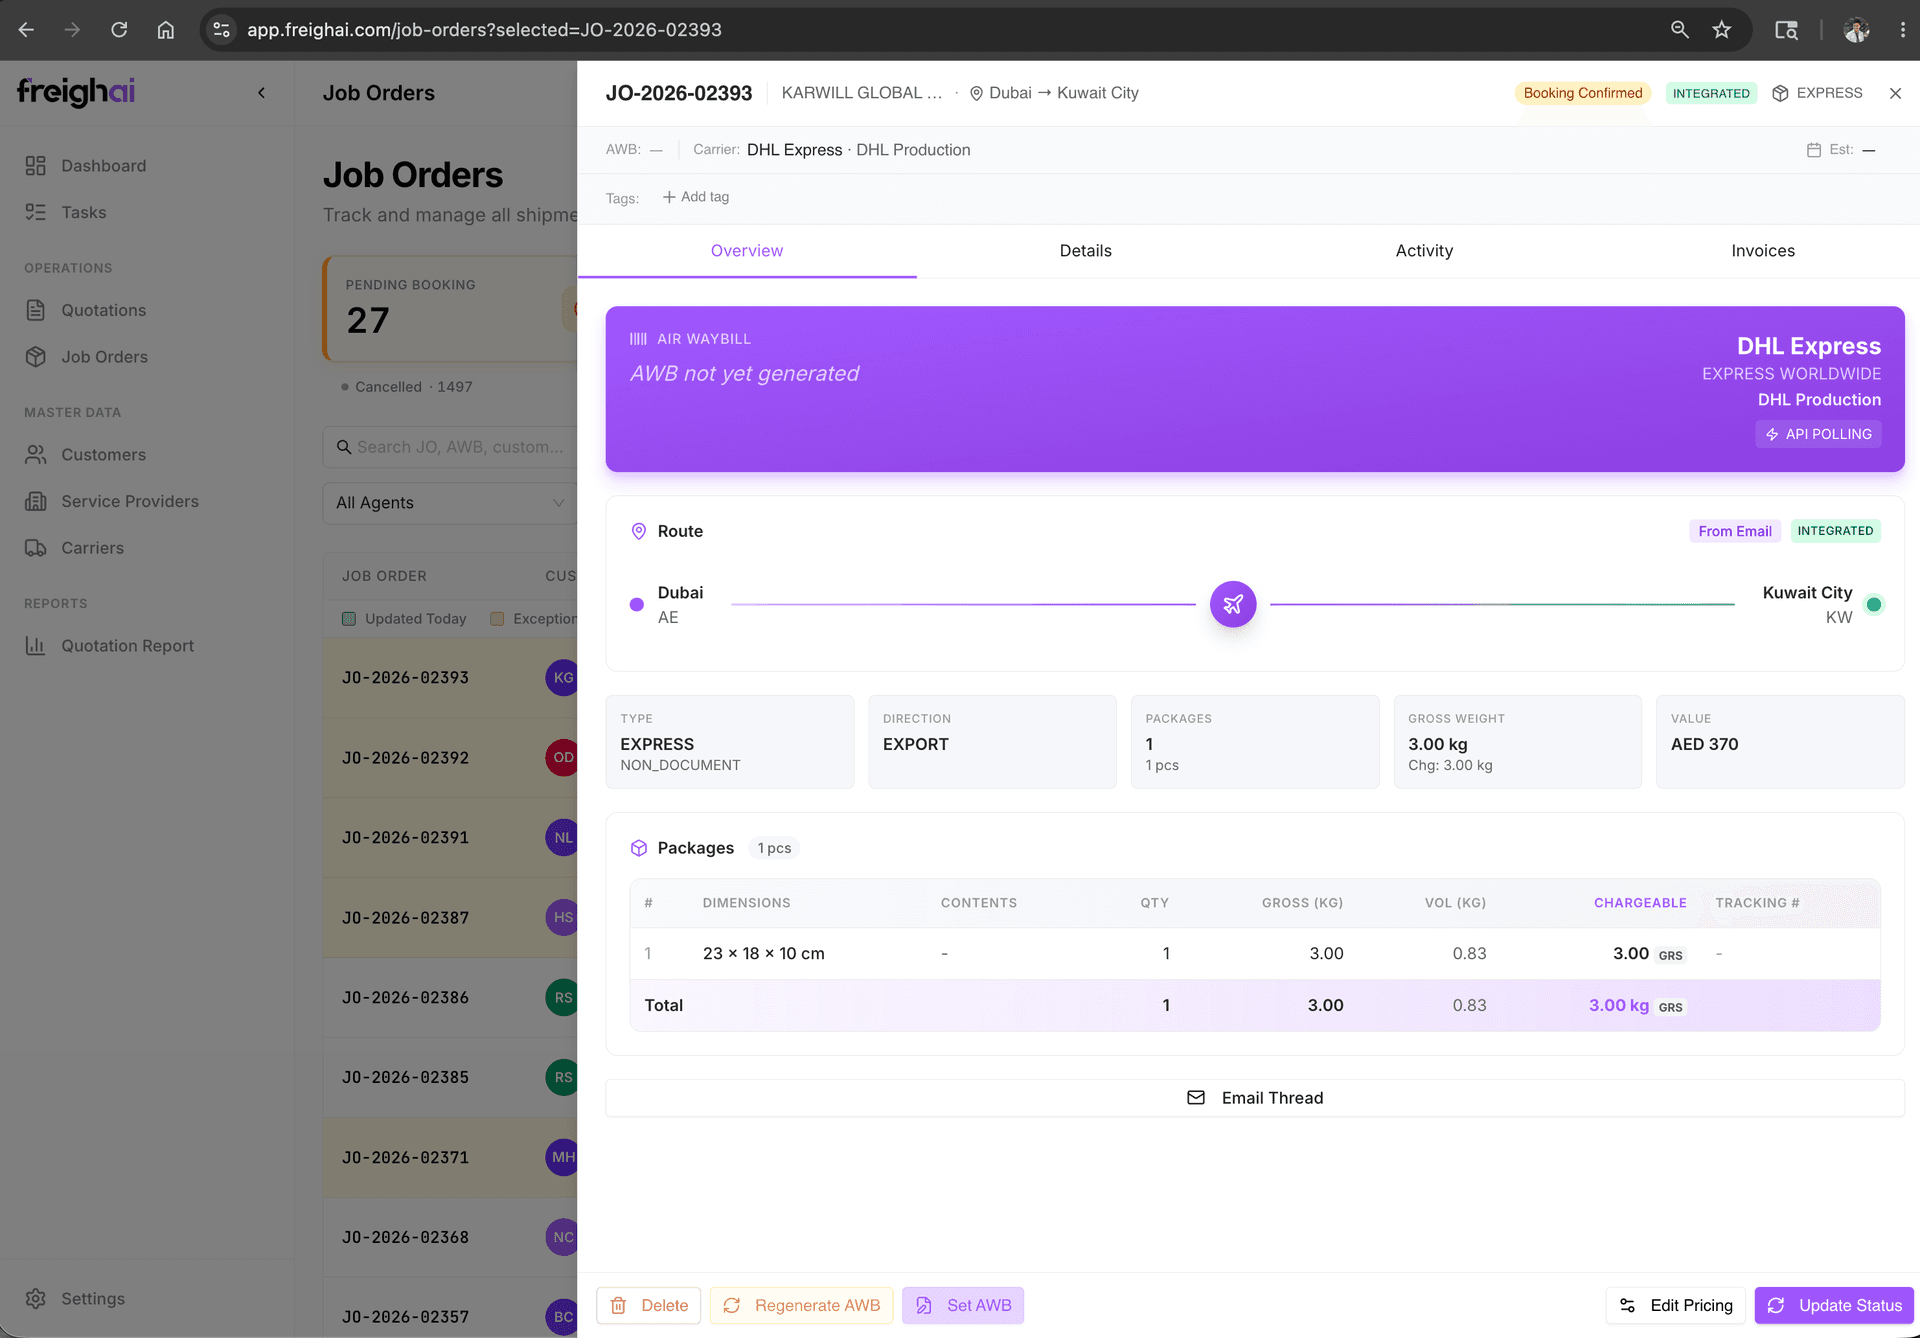Bookmark this page with the star icon
This screenshot has height=1338, width=1920.
(1721, 30)
